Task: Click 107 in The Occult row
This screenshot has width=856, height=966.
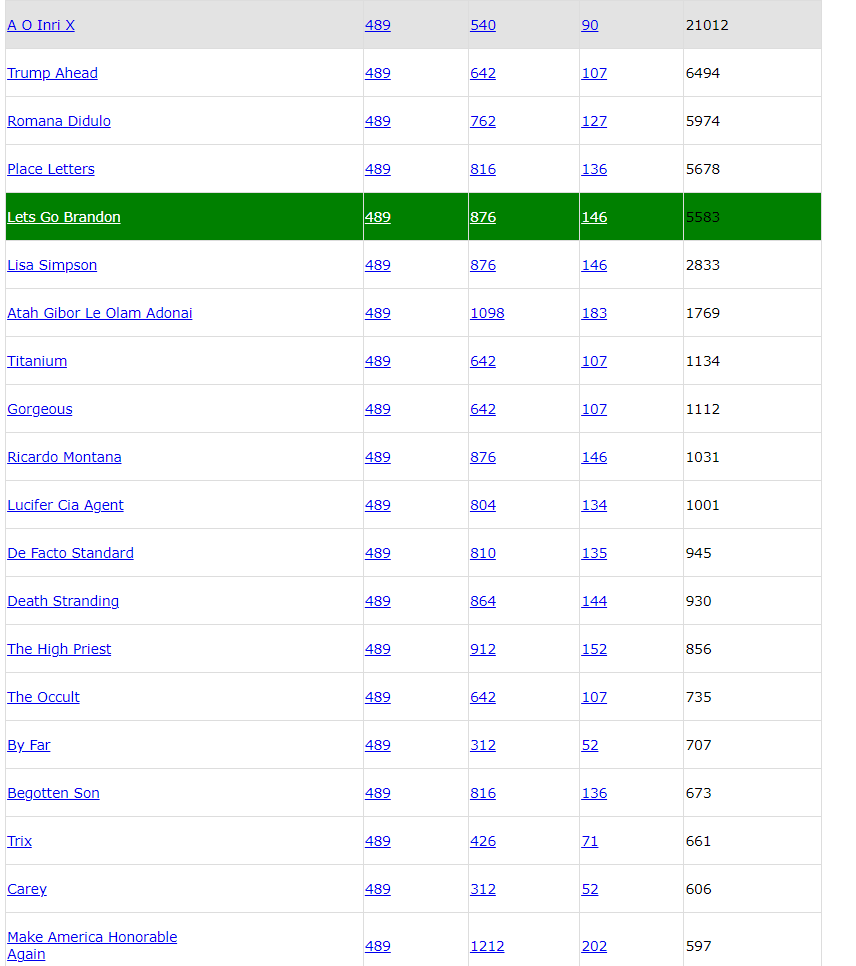Action: [x=594, y=698]
